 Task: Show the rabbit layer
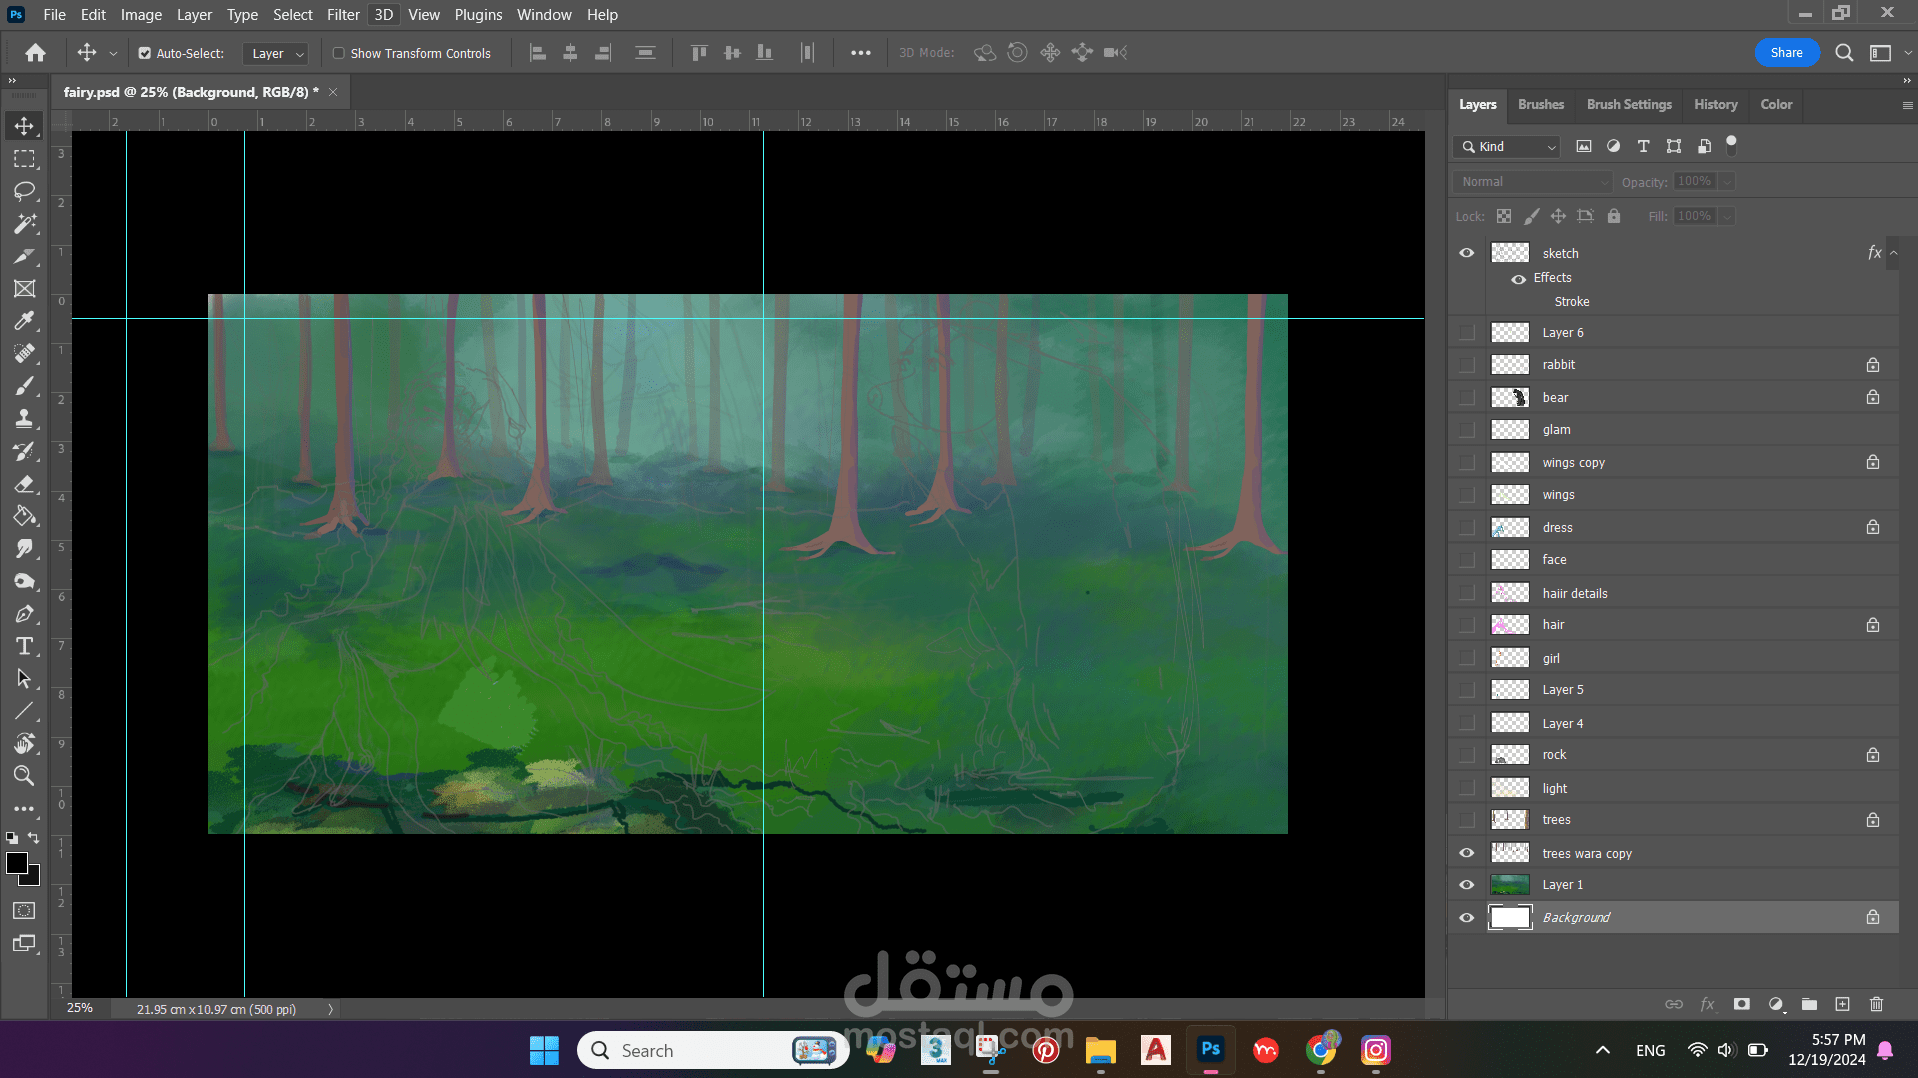click(1466, 365)
